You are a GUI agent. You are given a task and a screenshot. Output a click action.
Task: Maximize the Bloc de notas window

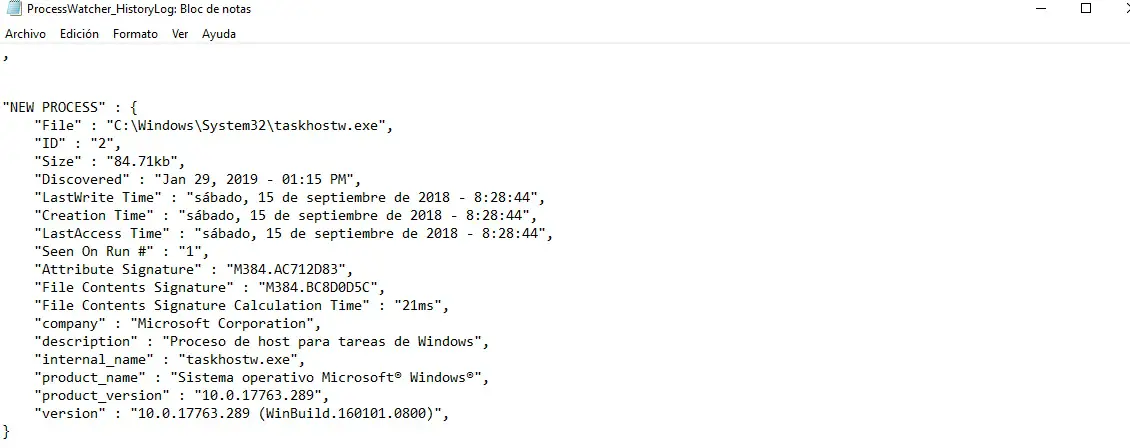pos(1086,9)
